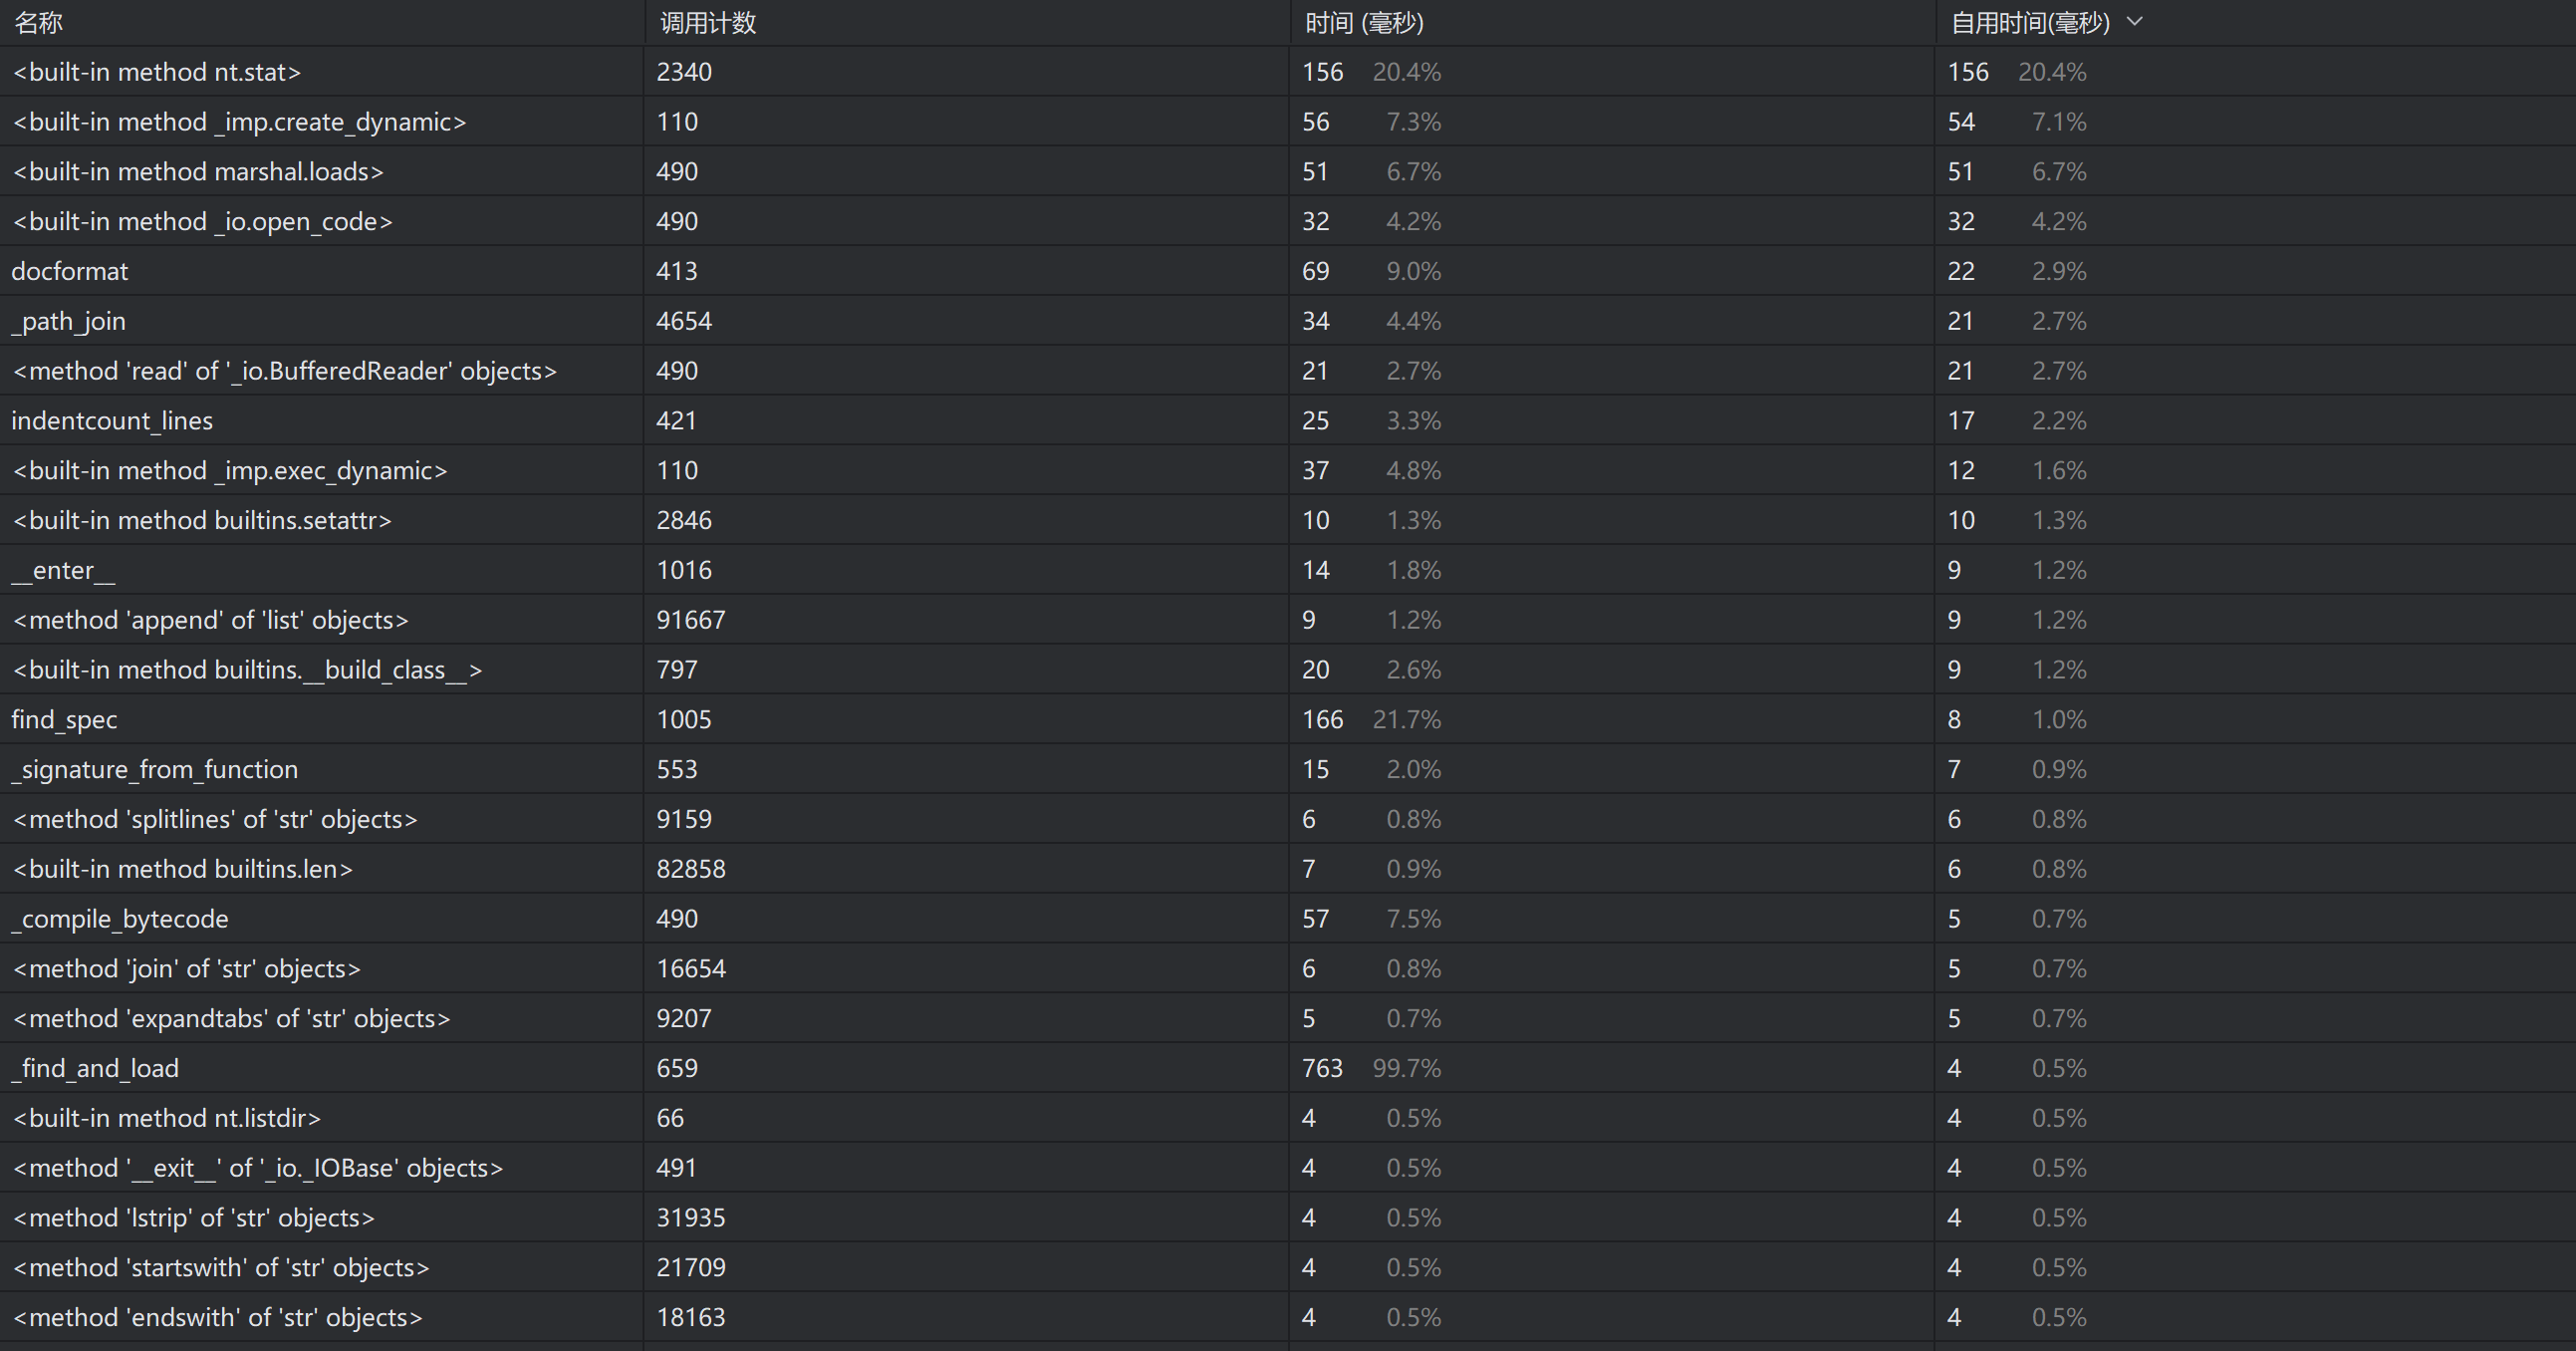Select the indentcount_lines row

pyautogui.click(x=112, y=421)
